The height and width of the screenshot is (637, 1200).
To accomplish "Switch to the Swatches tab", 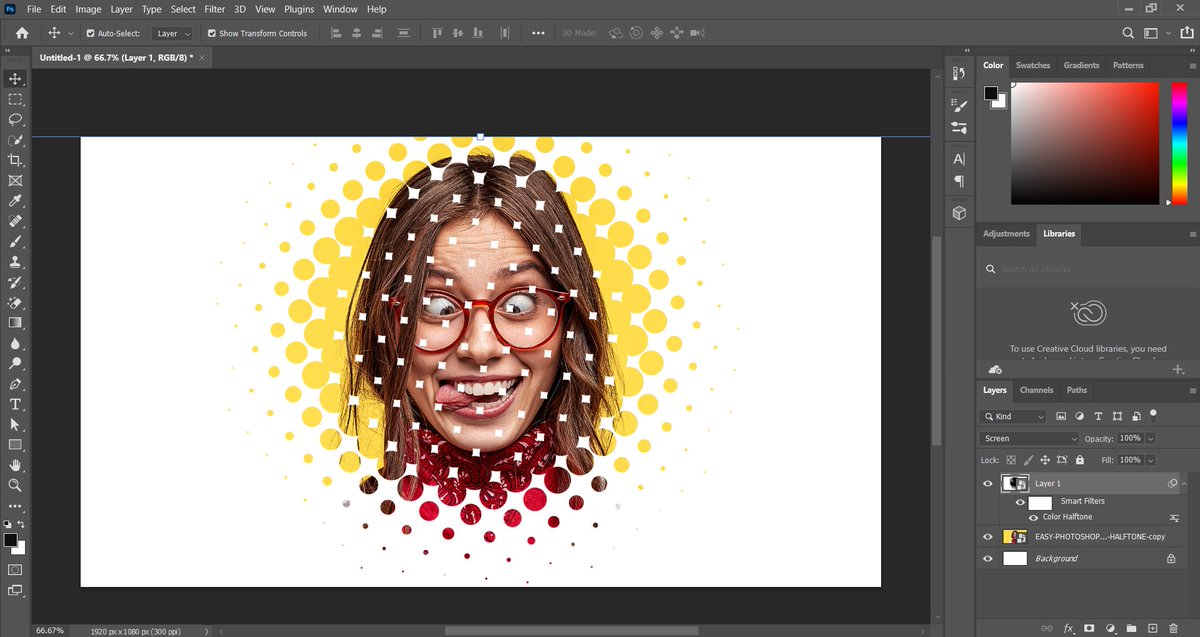I will 1033,65.
